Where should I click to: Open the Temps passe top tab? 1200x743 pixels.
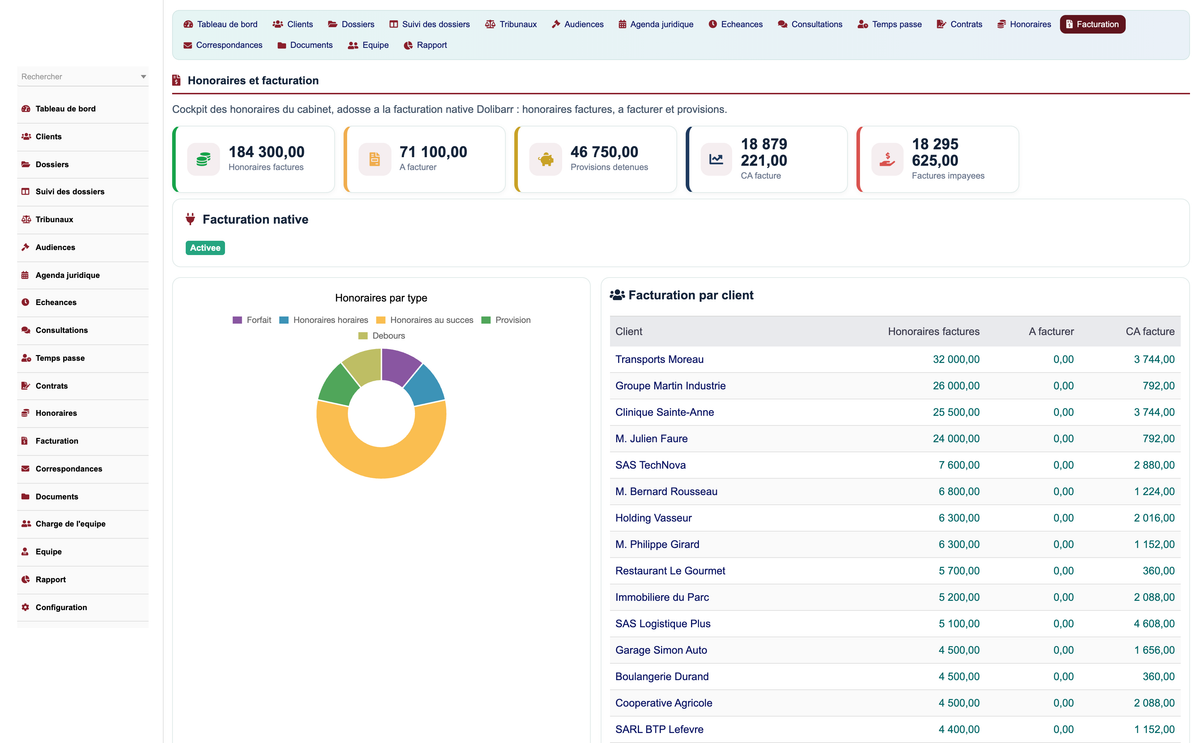point(889,24)
